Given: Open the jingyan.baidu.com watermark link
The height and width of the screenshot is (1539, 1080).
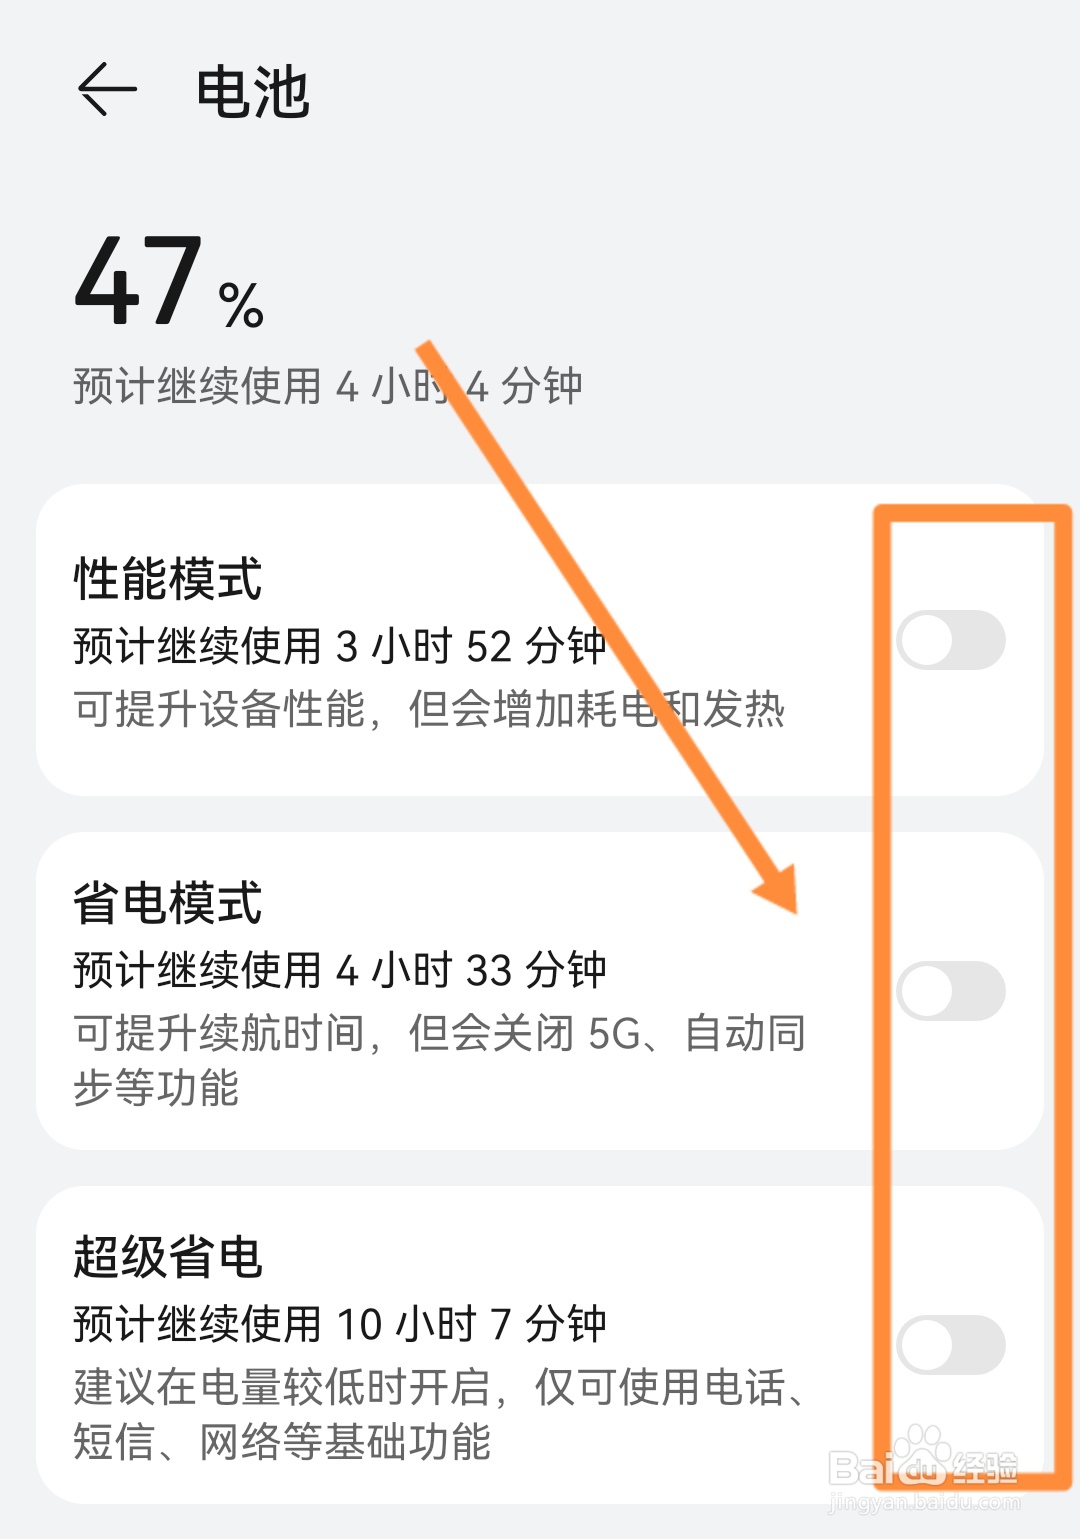Looking at the screenshot, I should coord(925,1503).
